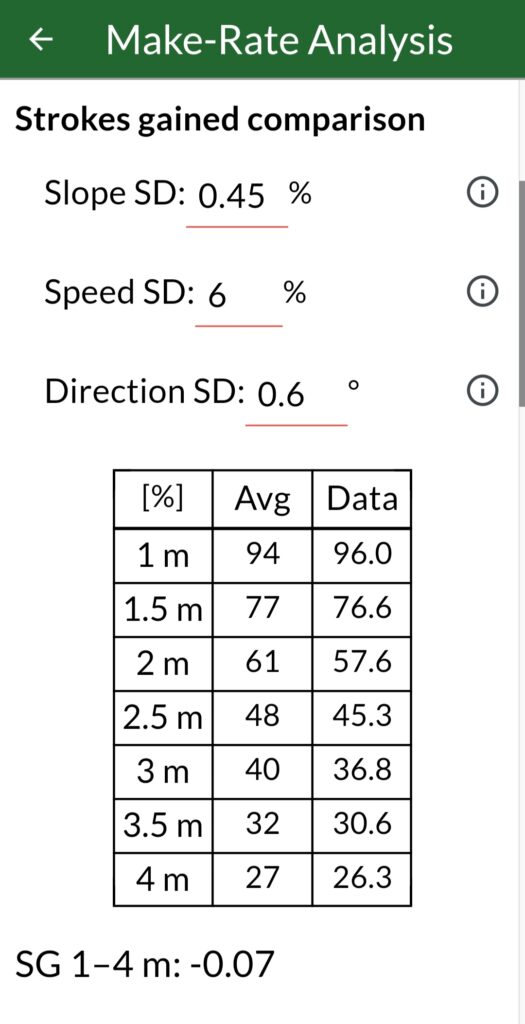Edit the Slope SD value field

pyautogui.click(x=237, y=196)
